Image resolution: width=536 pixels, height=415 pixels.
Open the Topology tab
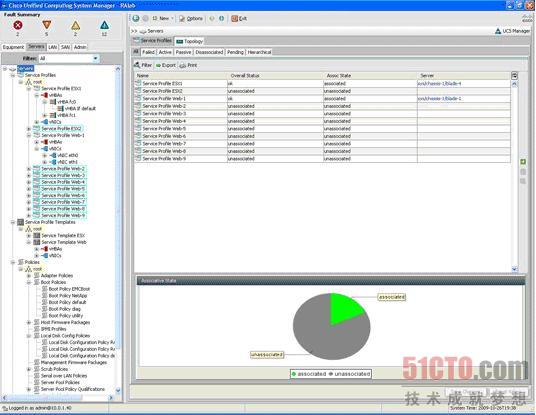(x=190, y=41)
